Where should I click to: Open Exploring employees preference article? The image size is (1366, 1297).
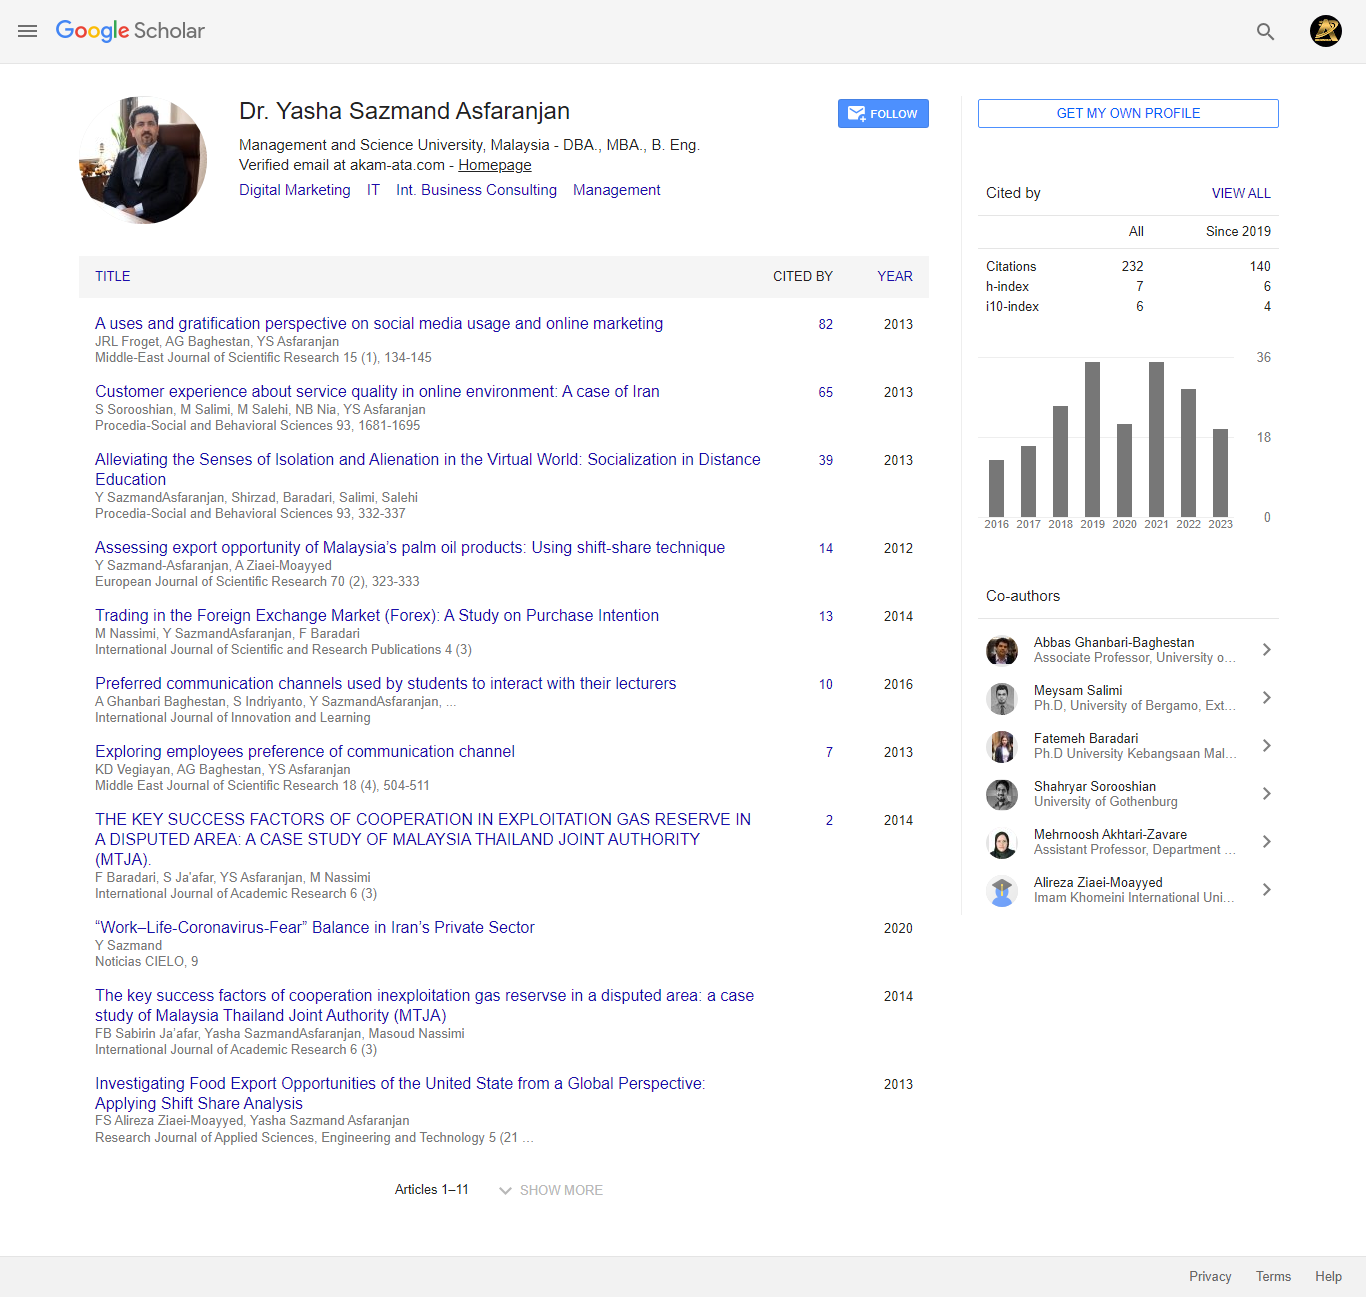coord(305,751)
